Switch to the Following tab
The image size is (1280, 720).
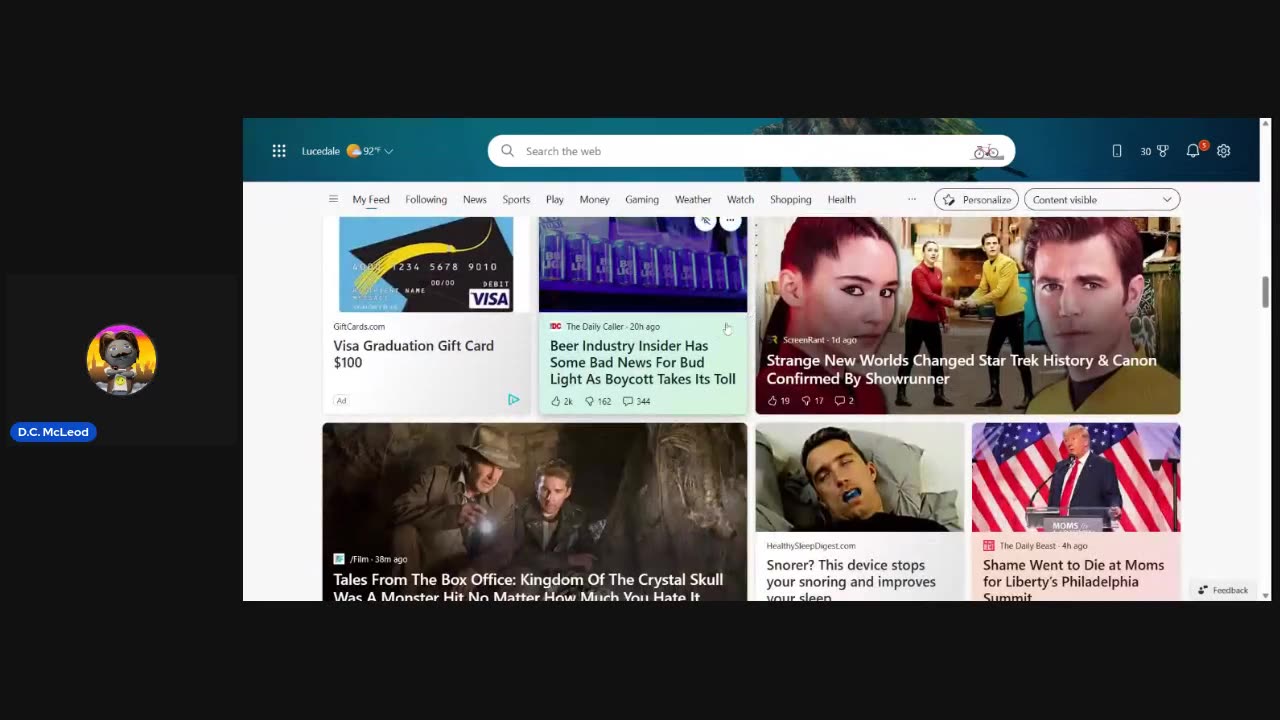point(426,200)
